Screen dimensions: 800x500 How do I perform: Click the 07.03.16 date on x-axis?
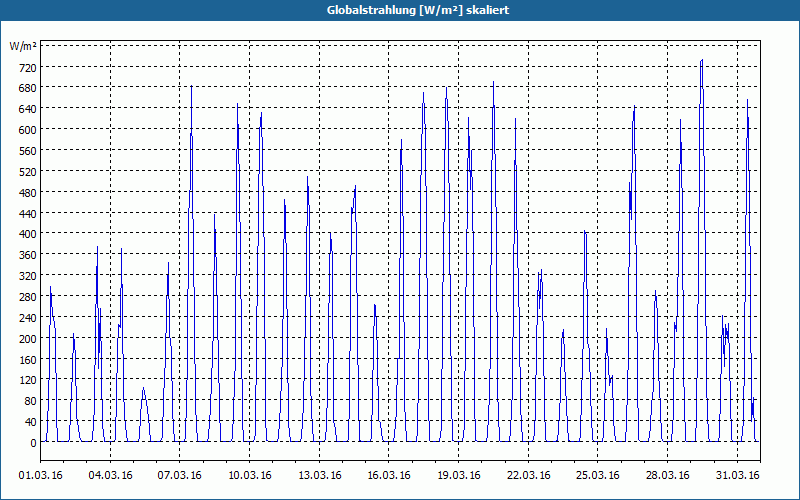coord(180,475)
